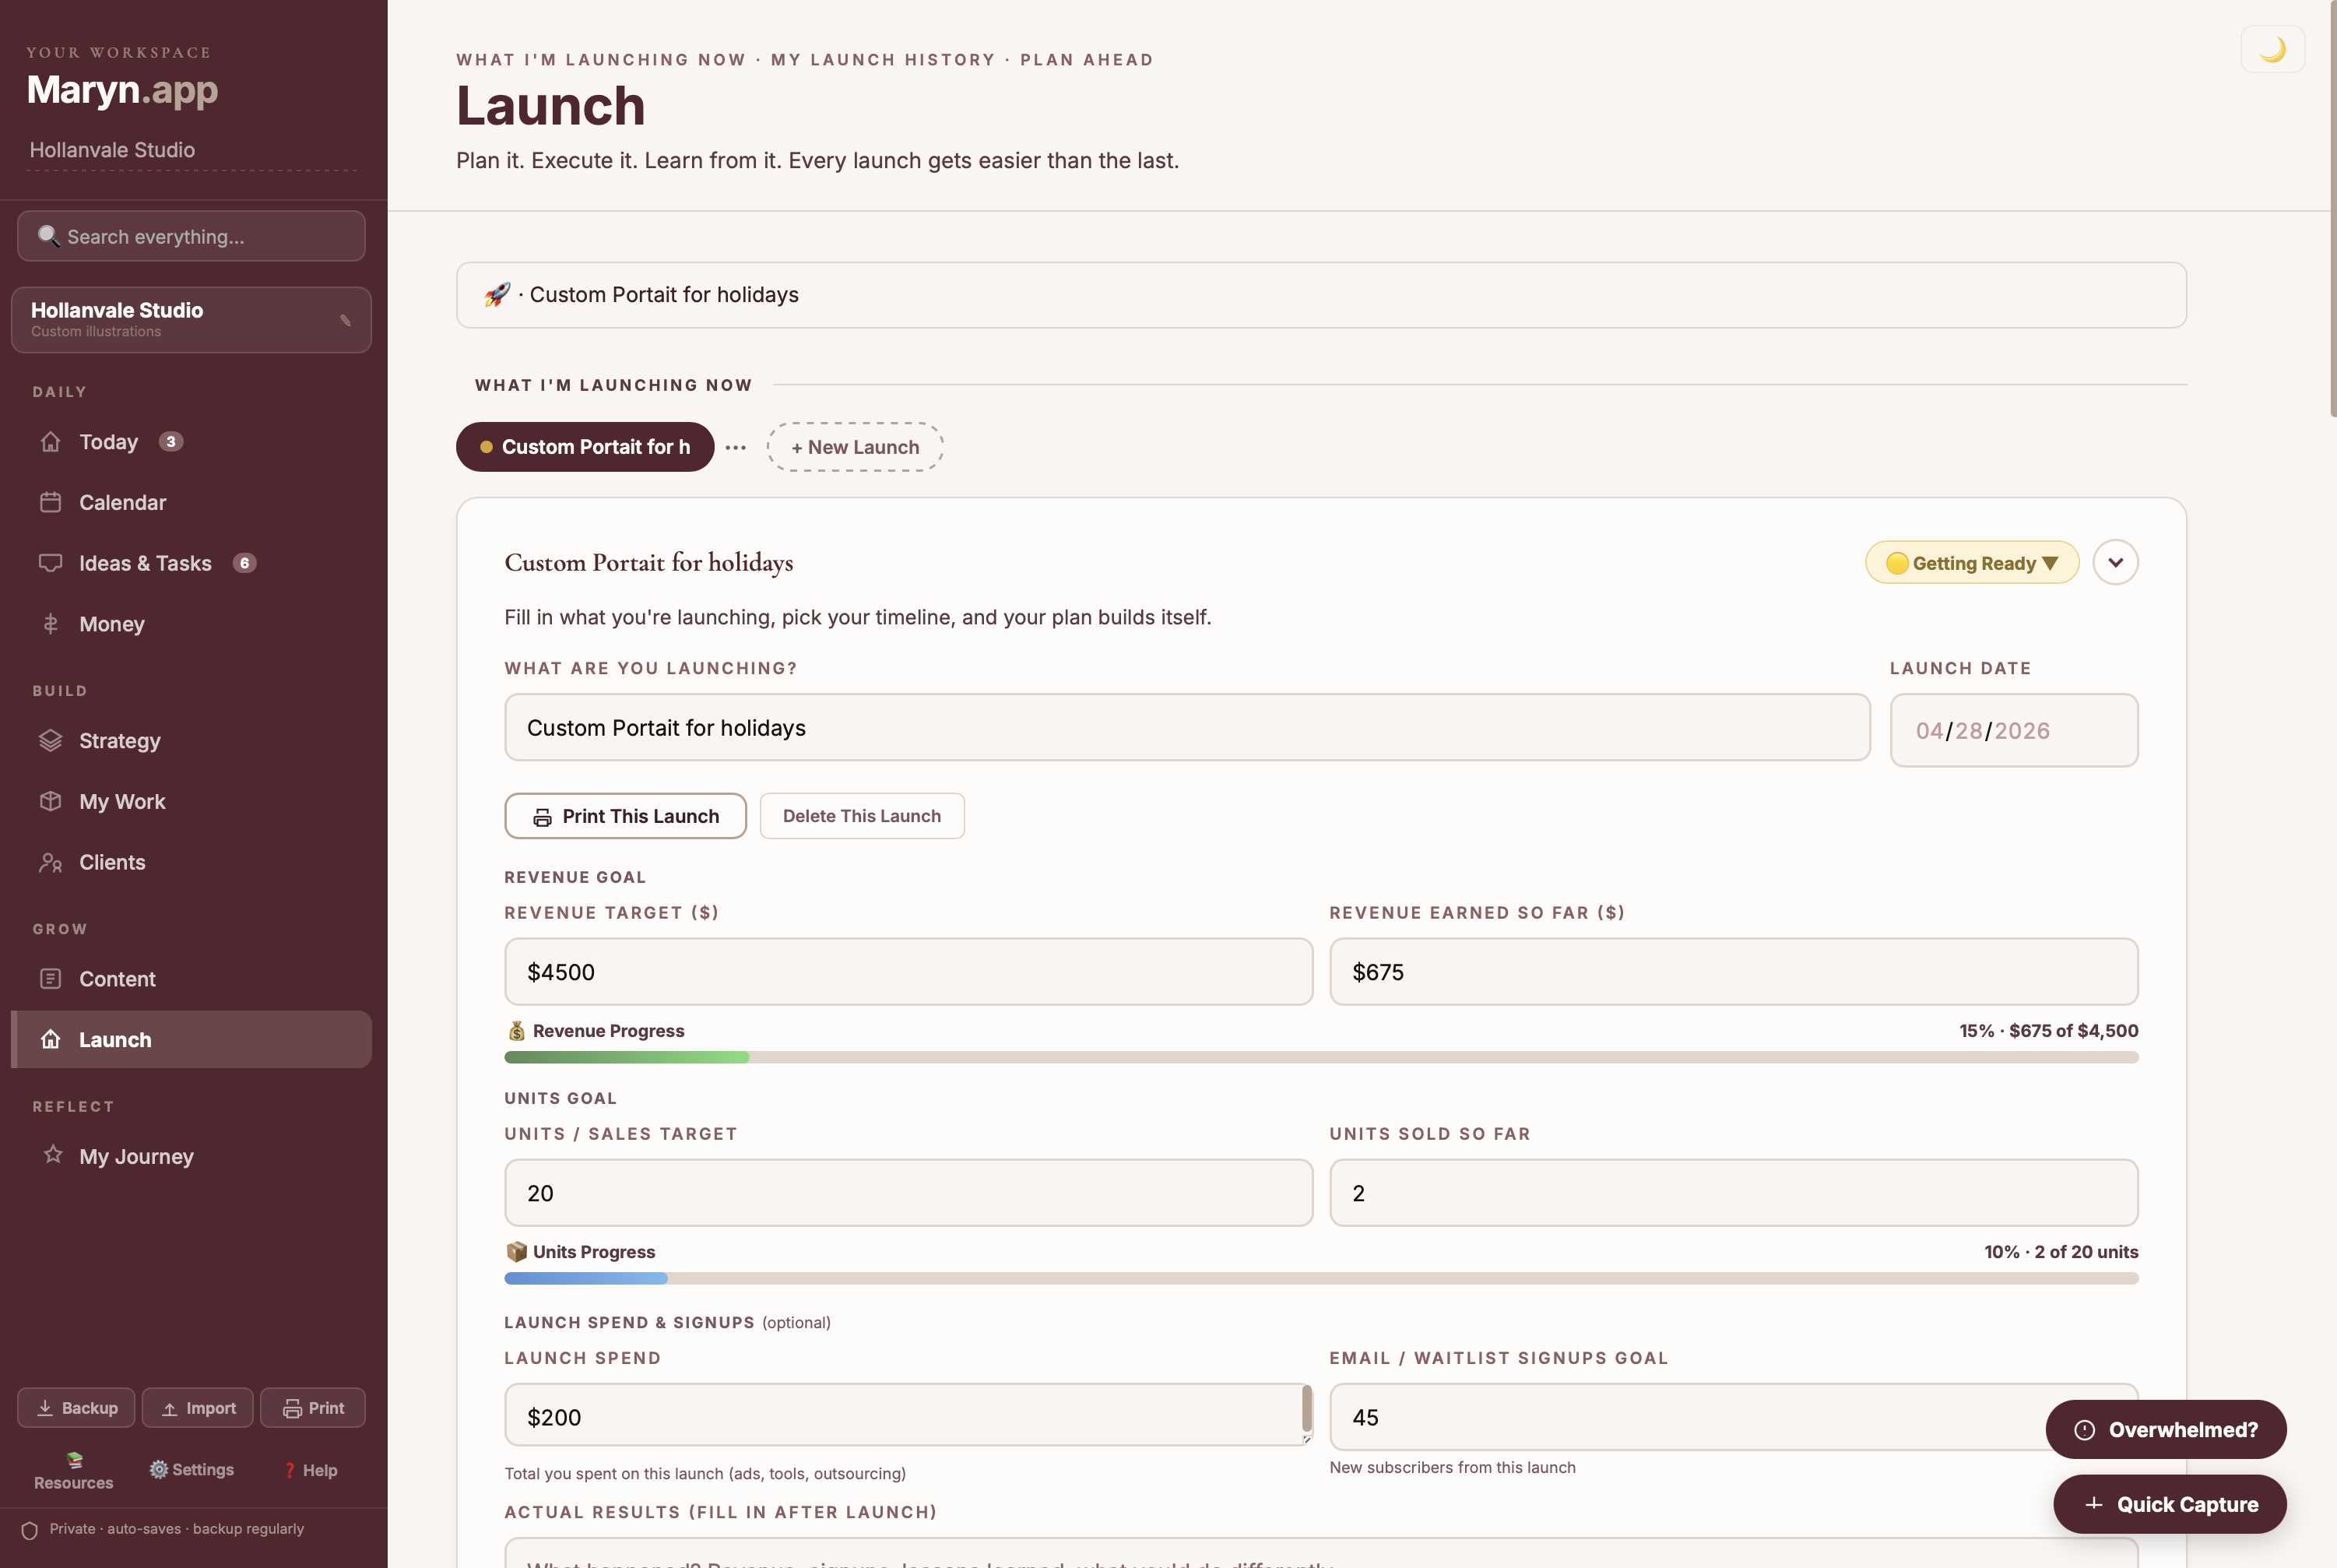This screenshot has height=1568, width=2337.
Task: Toggle dark mode with the moon icon
Action: click(2272, 48)
